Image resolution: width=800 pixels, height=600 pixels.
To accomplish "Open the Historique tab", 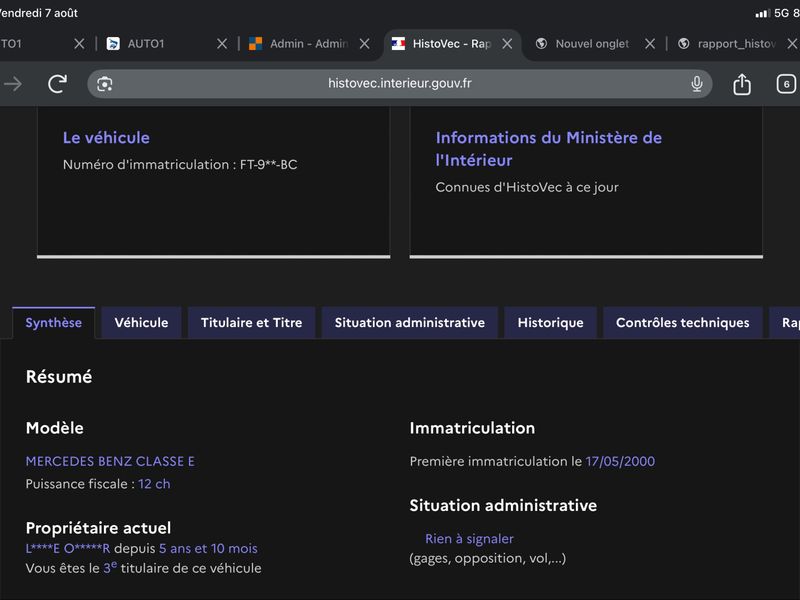I will (x=551, y=322).
